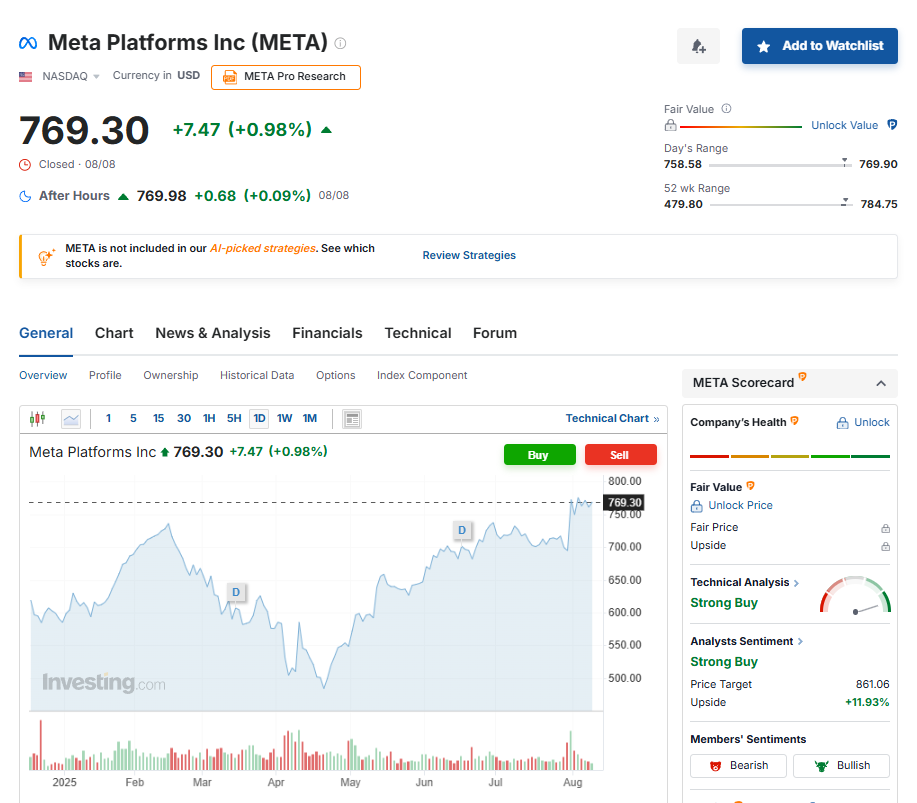Viewport: 917px width, 803px height.
Task: Open the Forum tab
Action: click(495, 333)
